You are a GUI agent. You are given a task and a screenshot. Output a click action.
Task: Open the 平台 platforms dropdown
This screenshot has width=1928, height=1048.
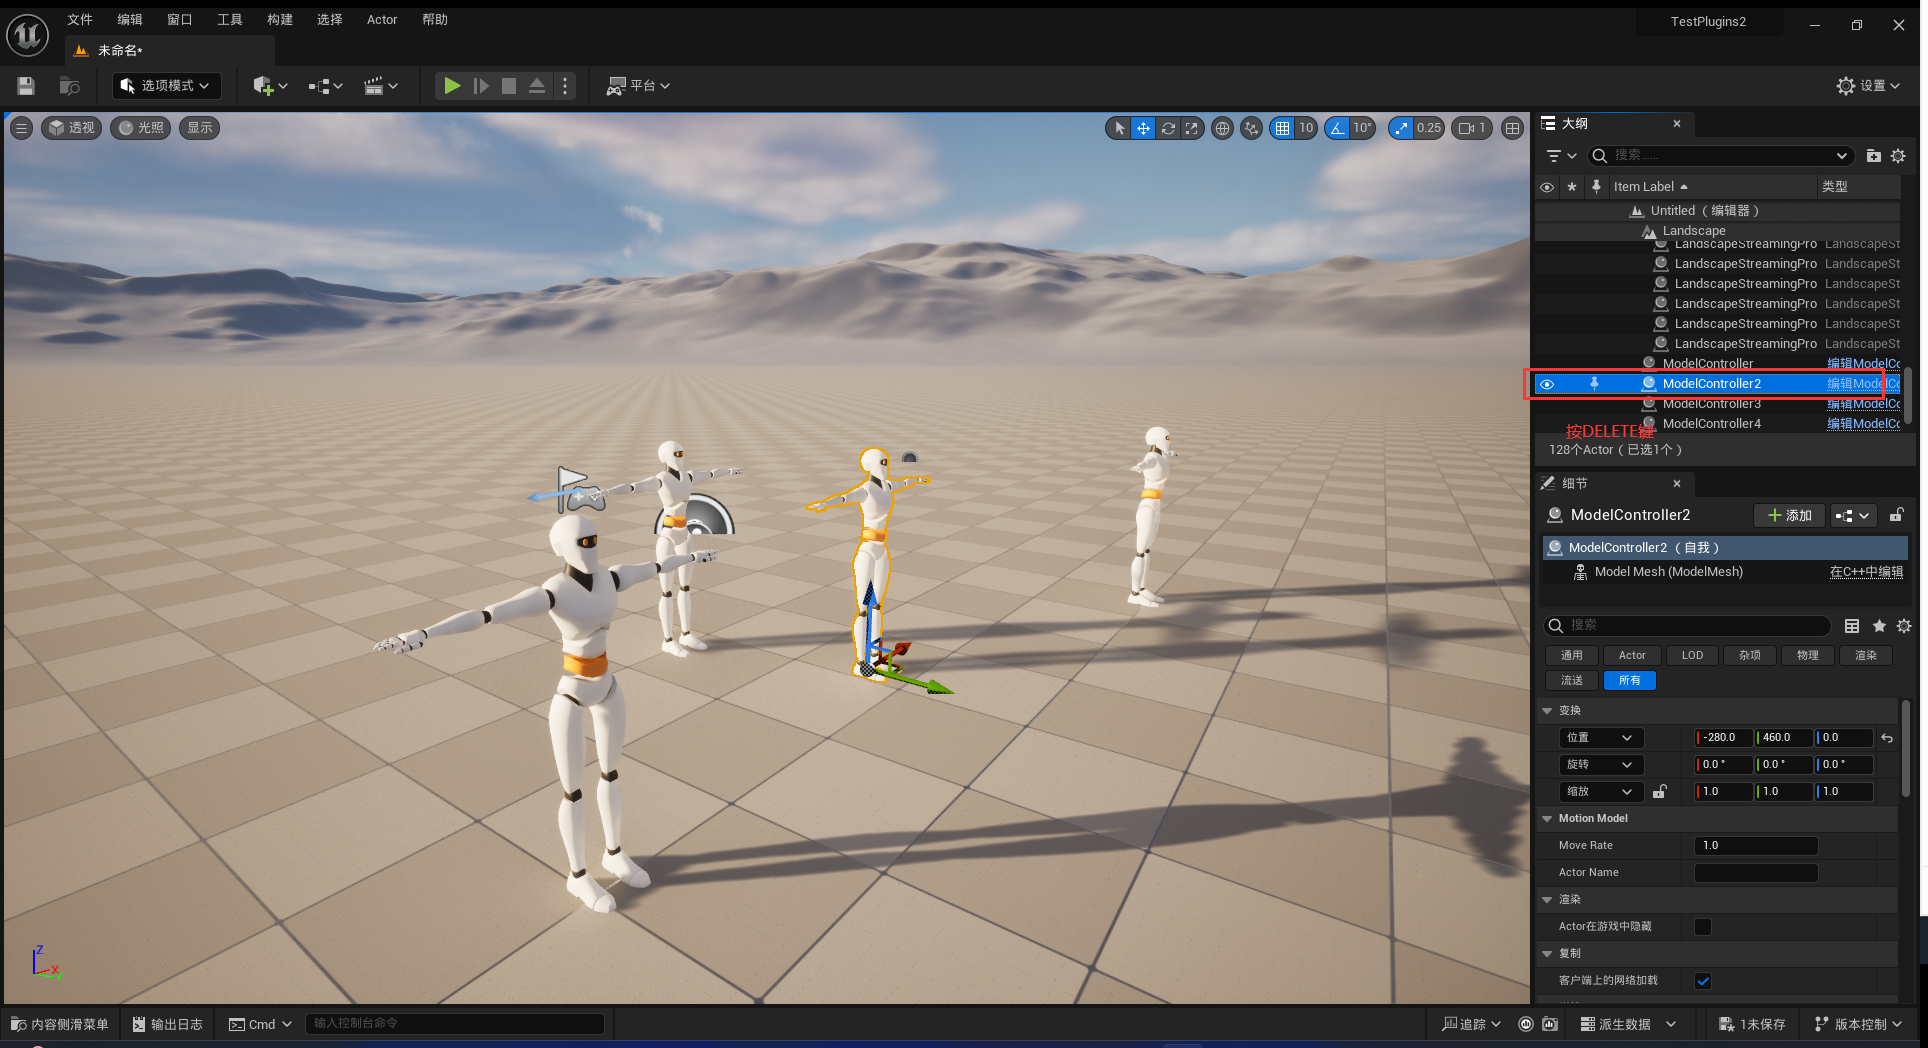pos(639,86)
